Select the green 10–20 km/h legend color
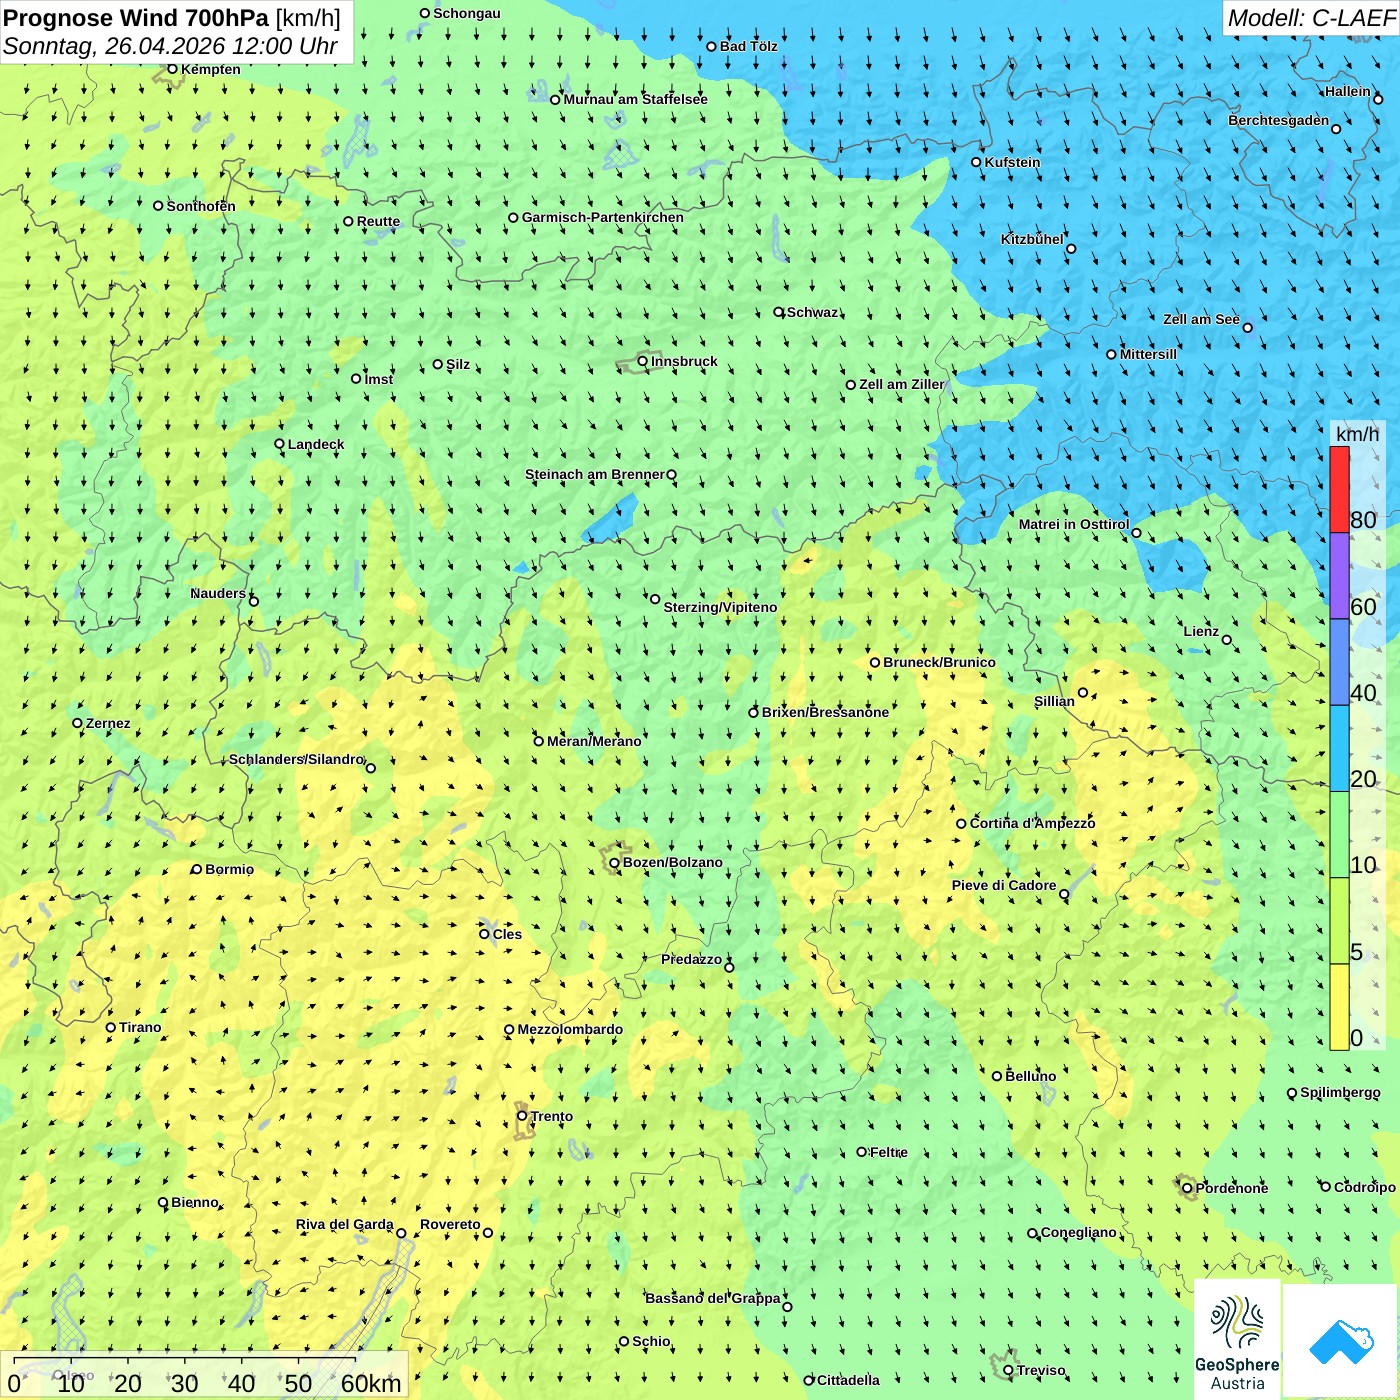The image size is (1400, 1400). point(1339,835)
